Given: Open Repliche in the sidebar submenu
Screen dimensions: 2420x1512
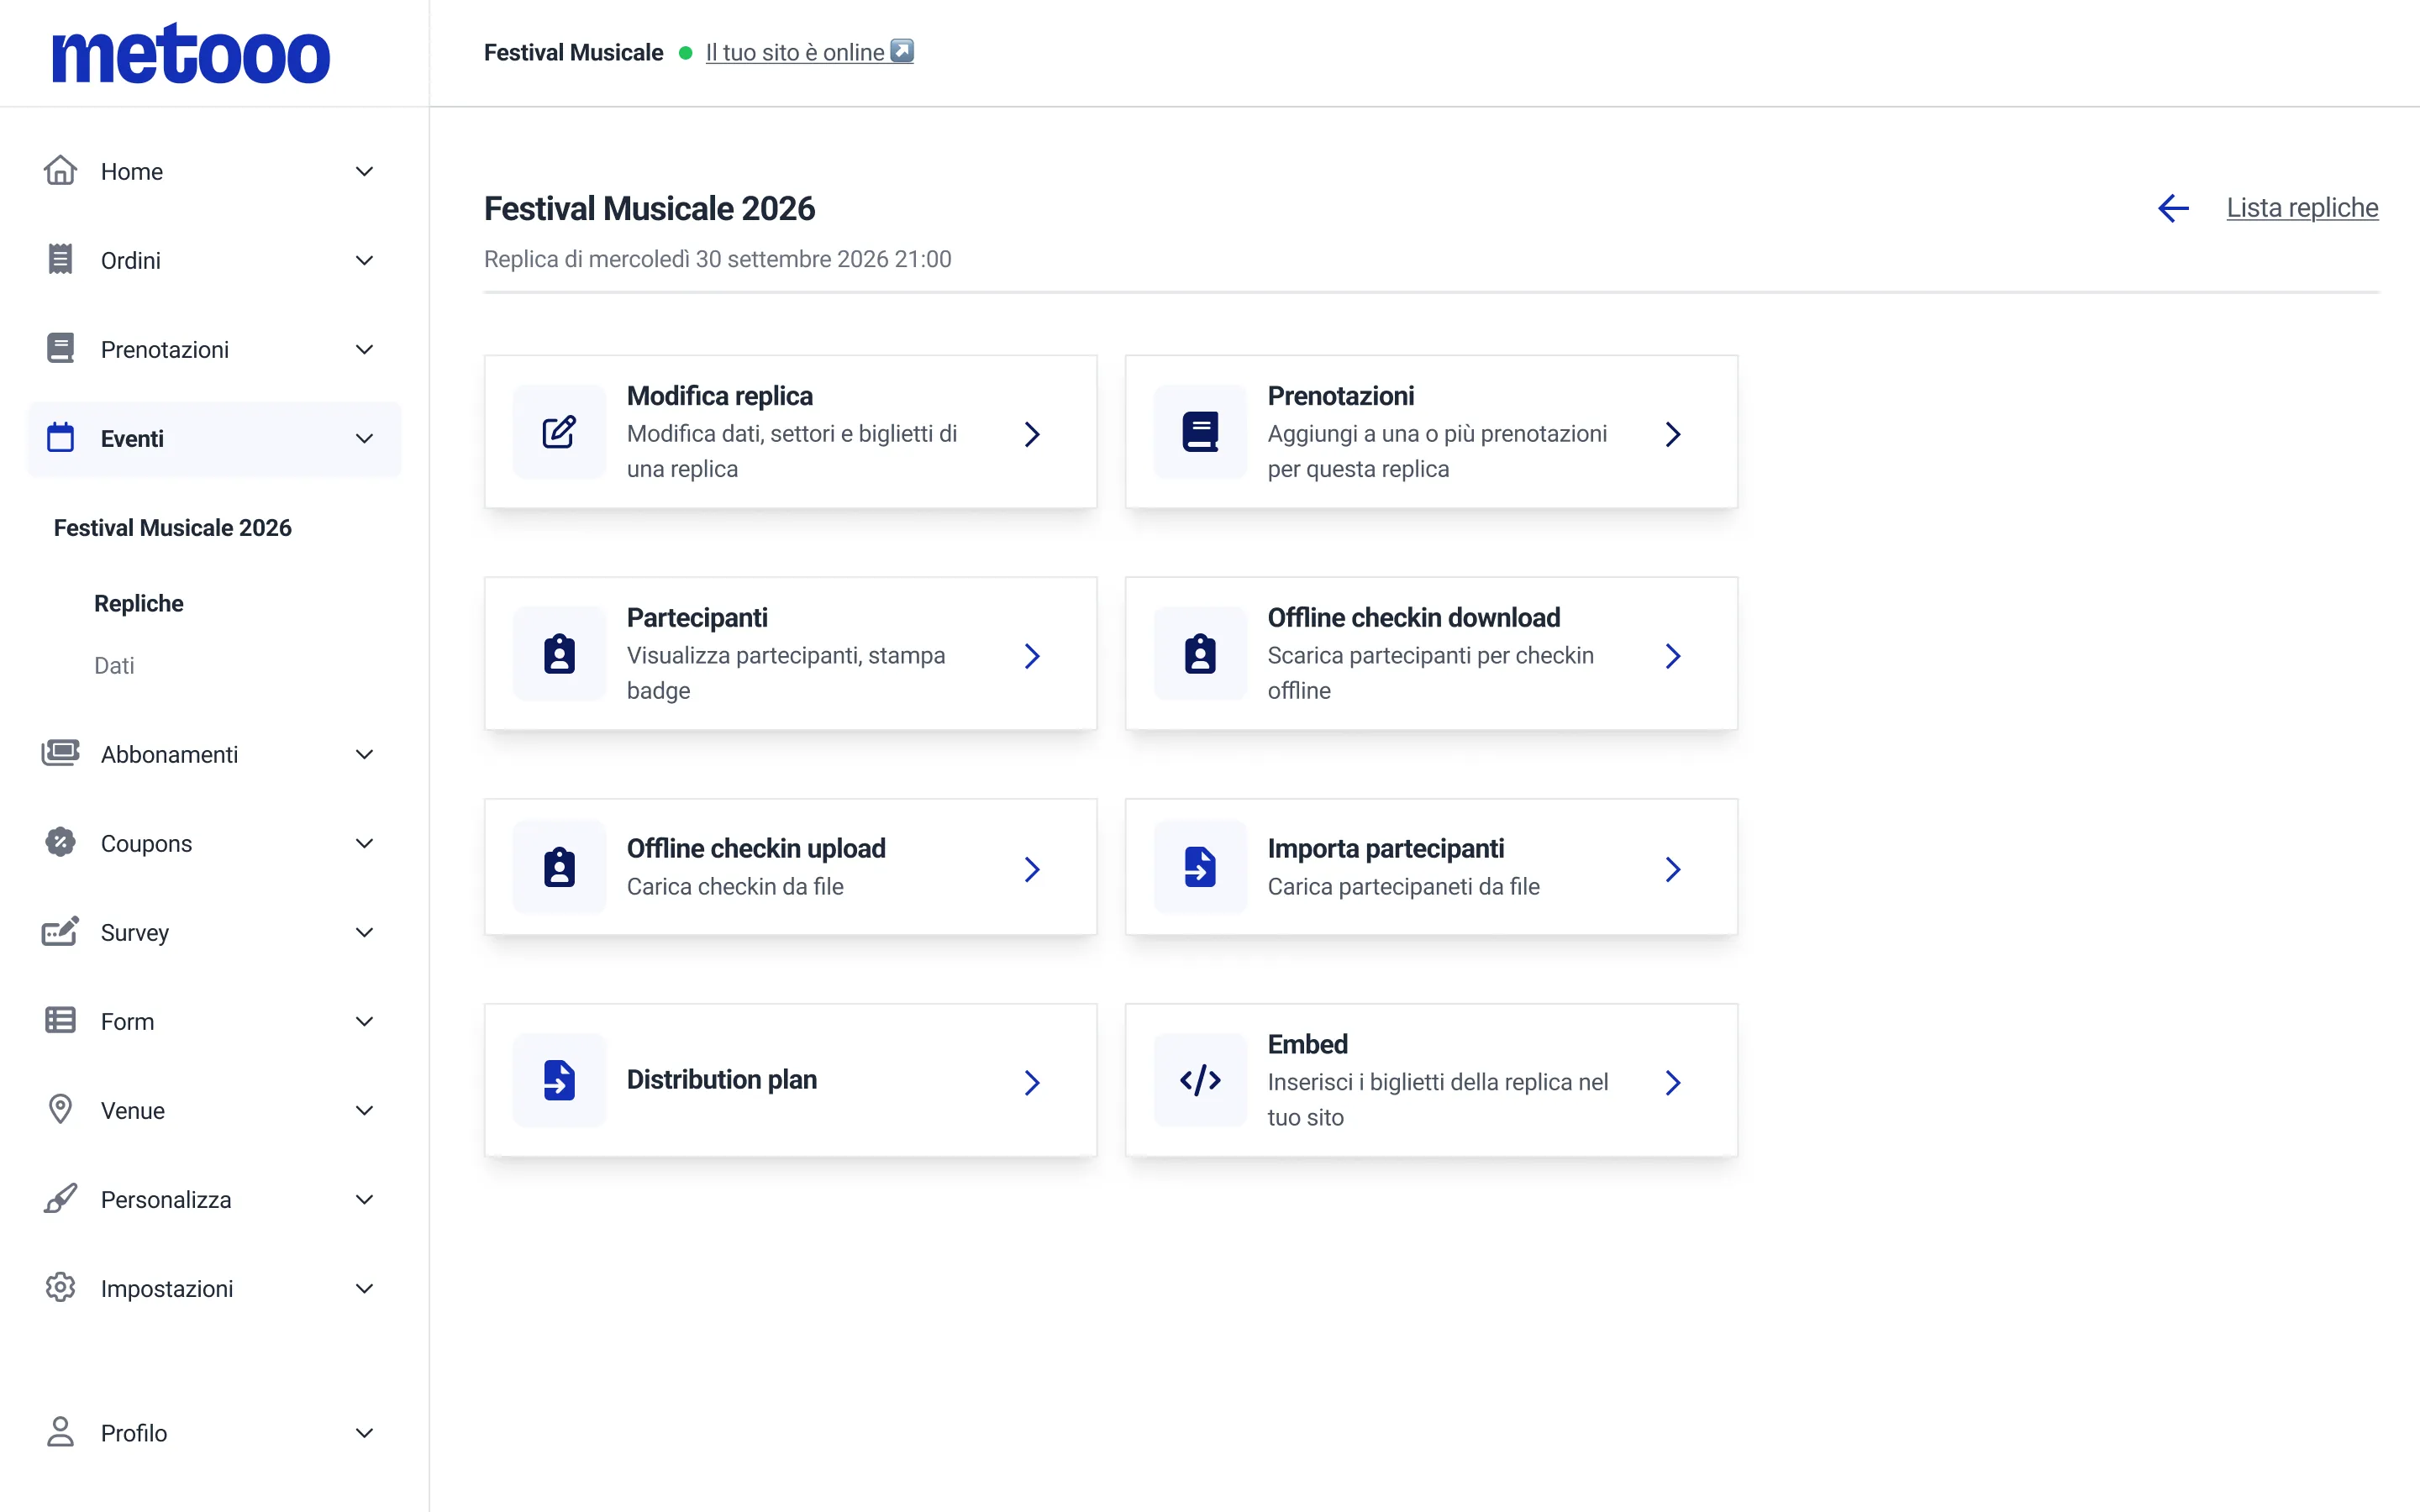Looking at the screenshot, I should click(x=139, y=603).
